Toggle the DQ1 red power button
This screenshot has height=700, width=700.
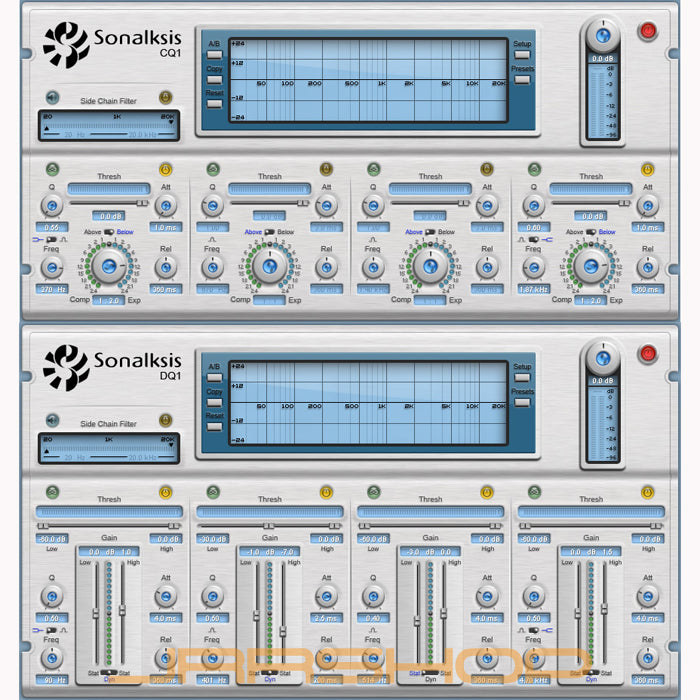(x=648, y=353)
